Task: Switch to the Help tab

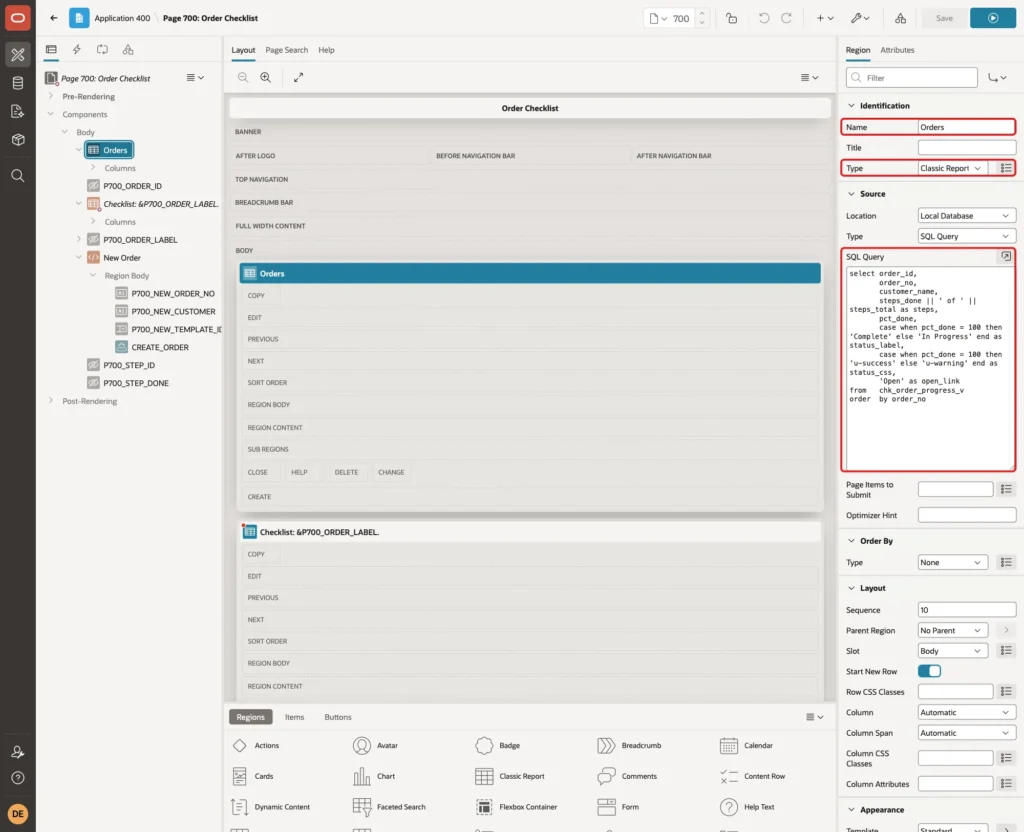Action: click(326, 50)
